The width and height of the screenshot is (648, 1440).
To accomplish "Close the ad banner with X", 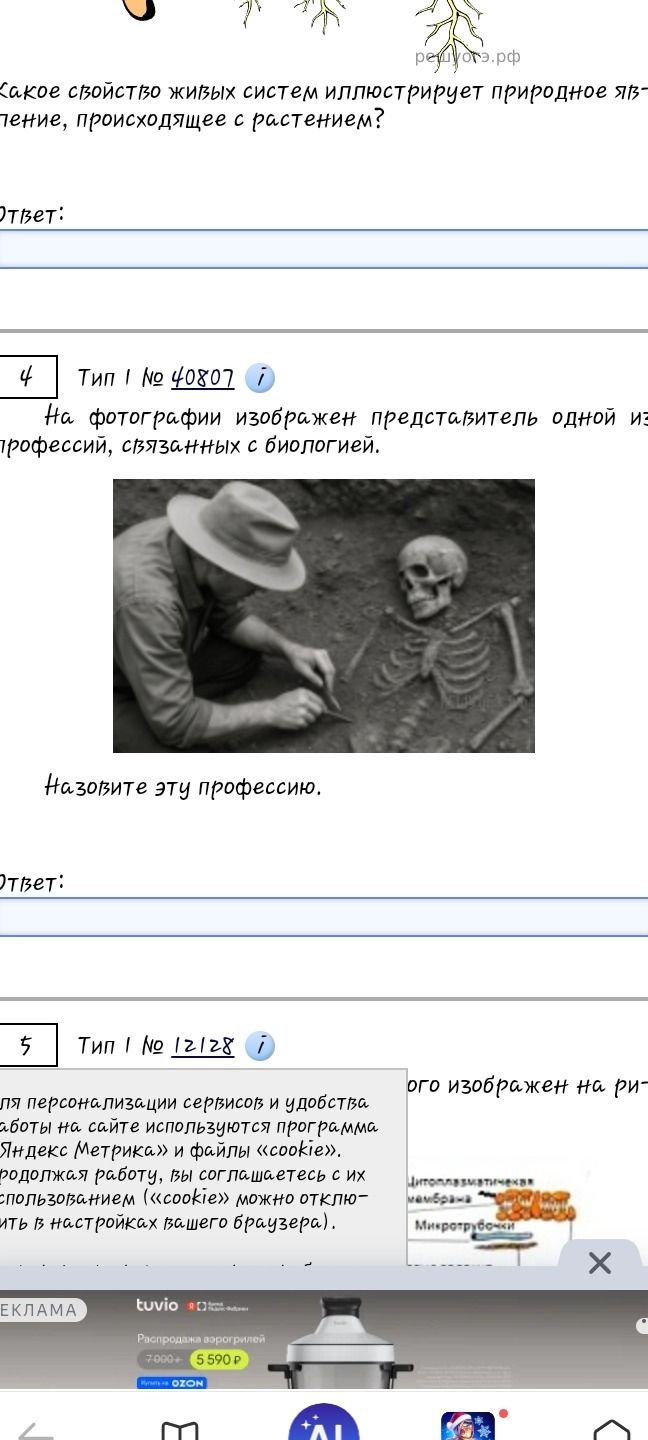I will click(600, 1263).
